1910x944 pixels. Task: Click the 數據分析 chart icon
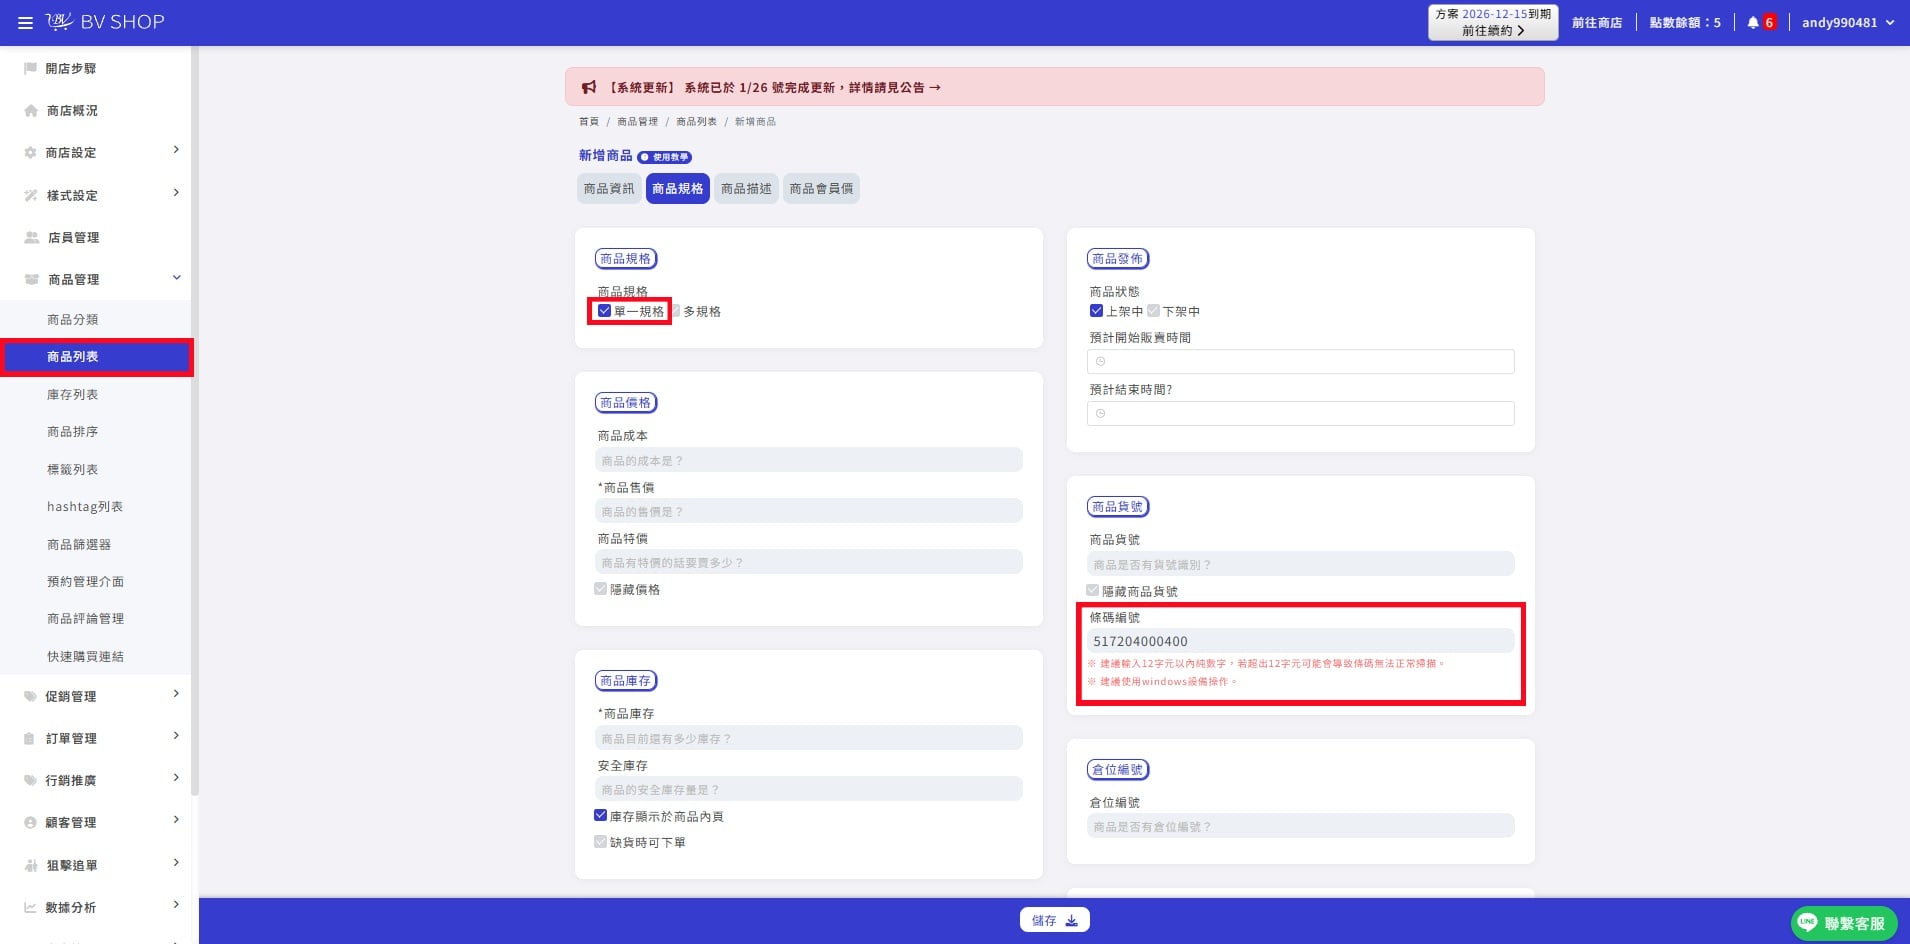[x=30, y=907]
